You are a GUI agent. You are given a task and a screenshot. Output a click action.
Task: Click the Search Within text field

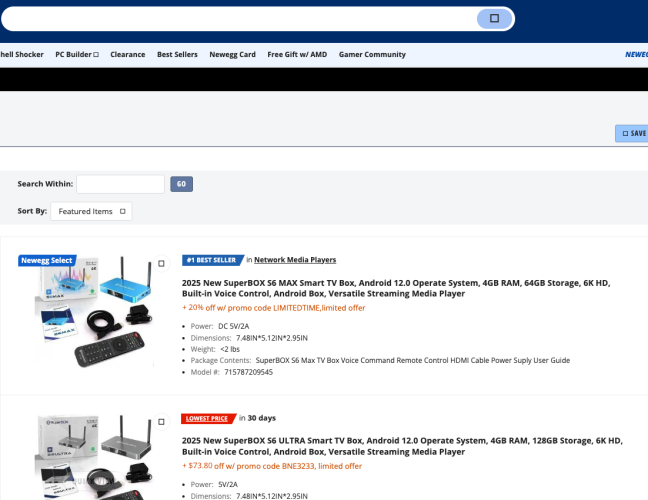click(120, 184)
